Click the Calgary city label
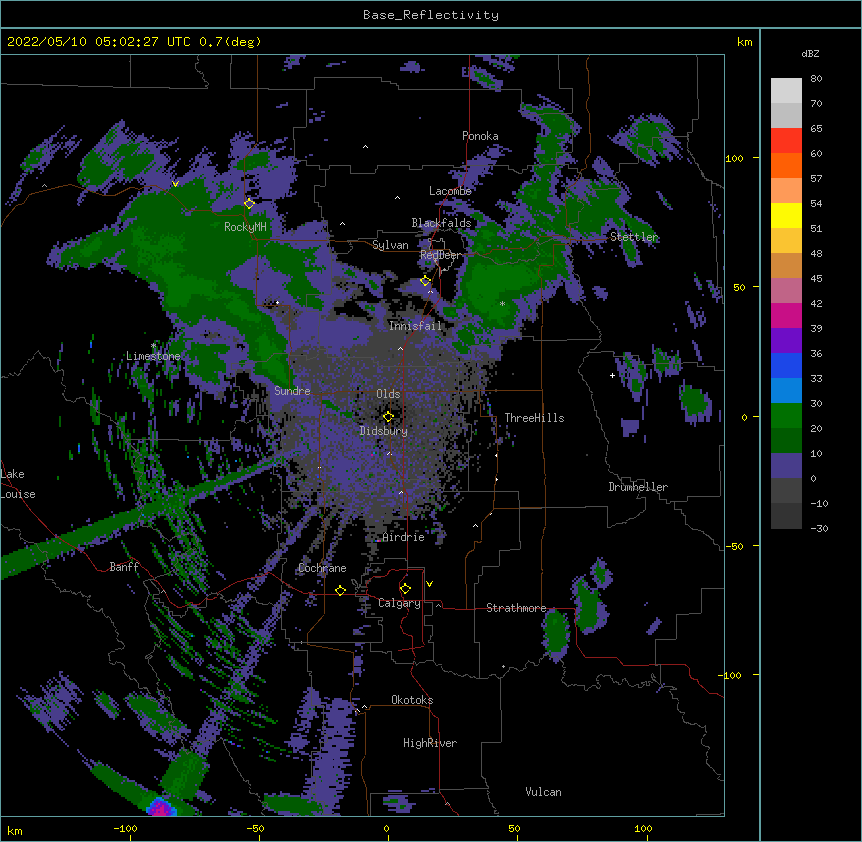Viewport: 862px width, 842px height. (399, 603)
